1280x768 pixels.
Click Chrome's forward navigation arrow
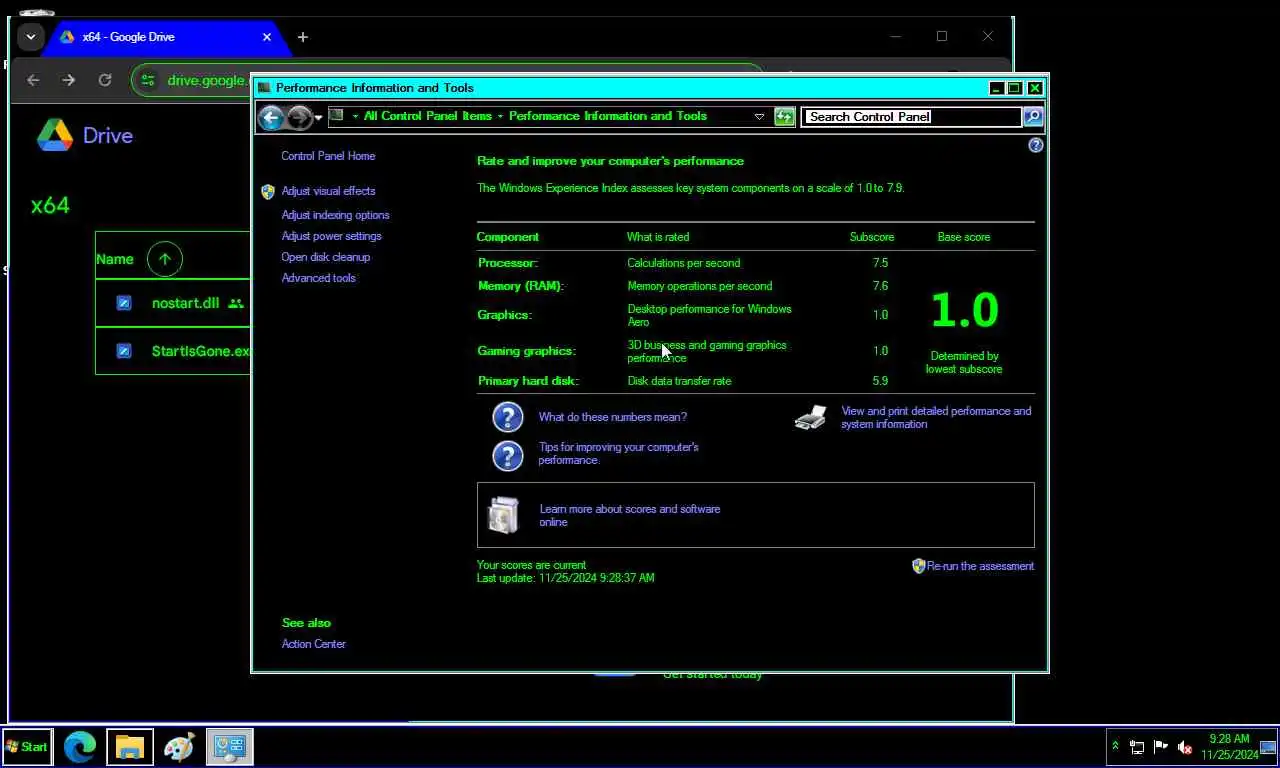pos(68,80)
